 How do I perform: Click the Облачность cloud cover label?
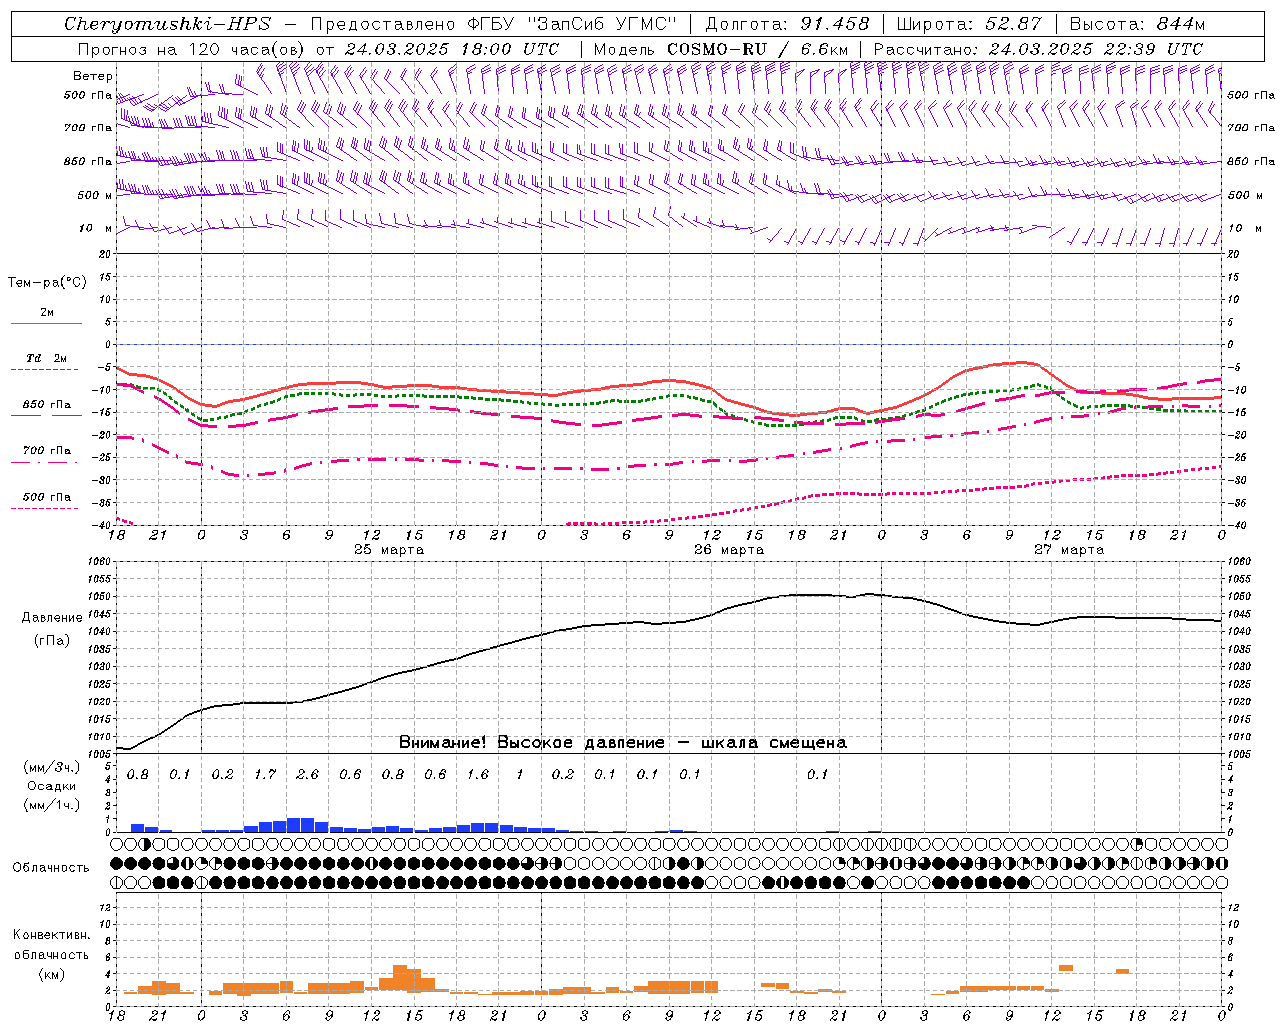click(x=51, y=868)
